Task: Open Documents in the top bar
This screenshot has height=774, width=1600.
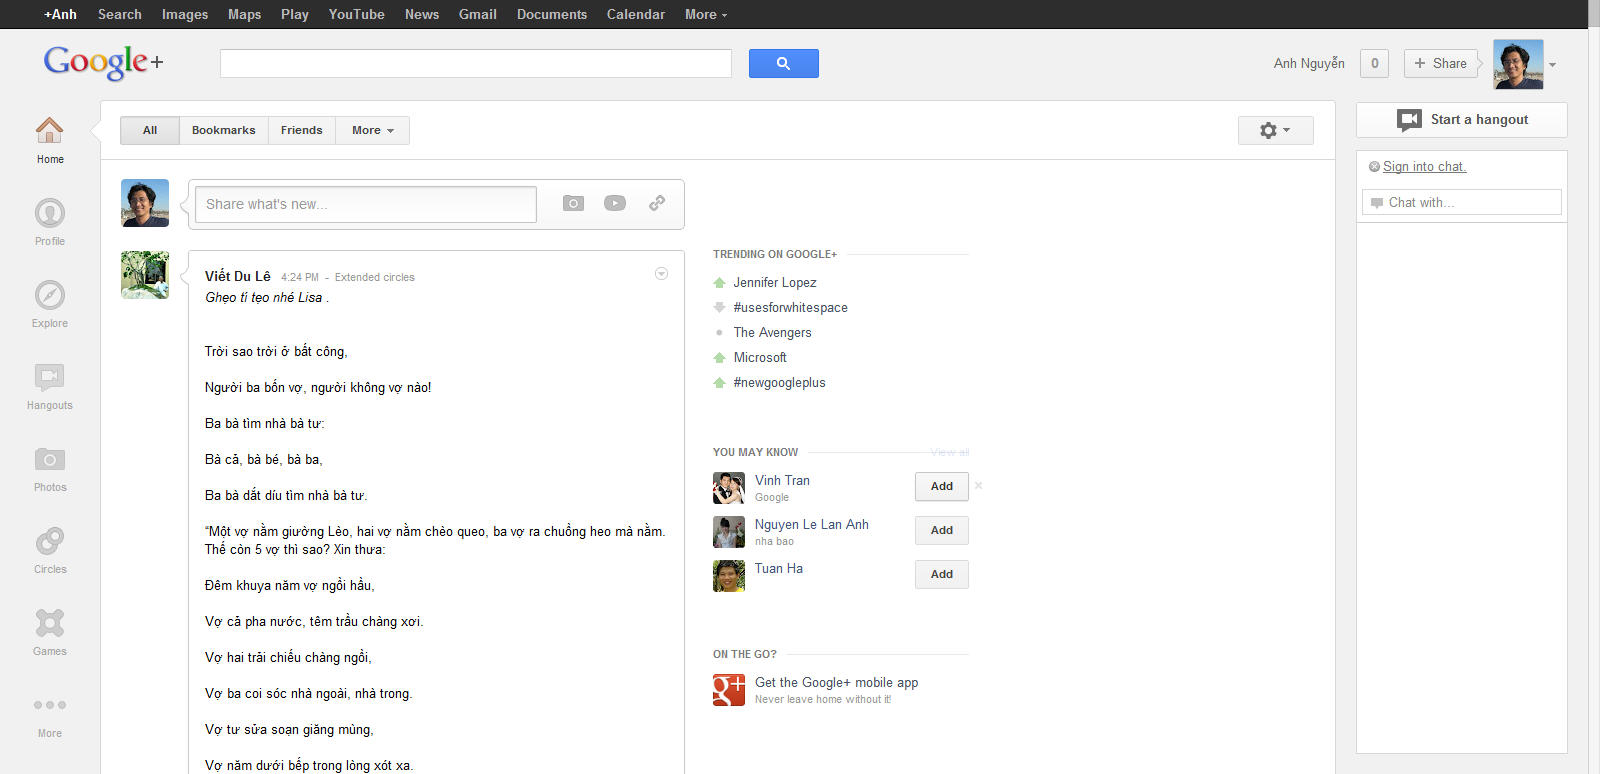Action: [x=552, y=14]
